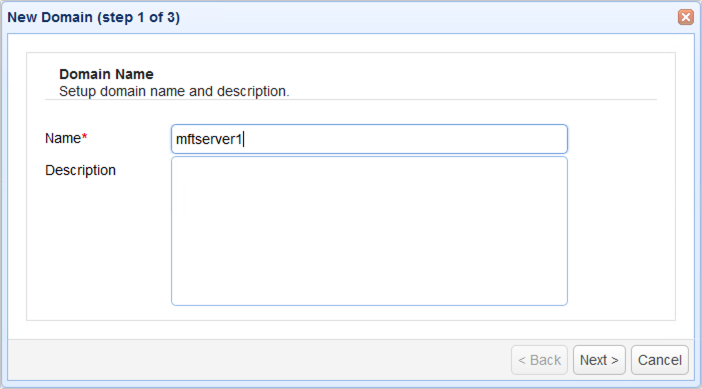Click the word 'Setup' in the subtitle

[77, 91]
